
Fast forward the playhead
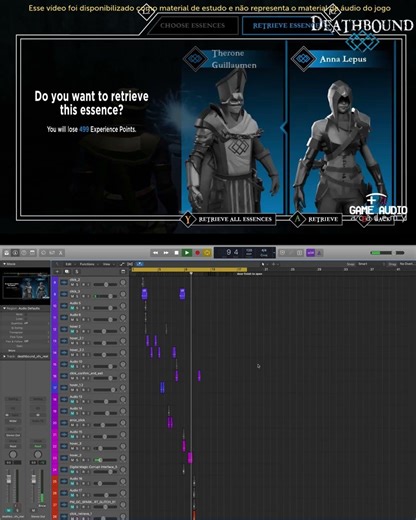coord(166,253)
